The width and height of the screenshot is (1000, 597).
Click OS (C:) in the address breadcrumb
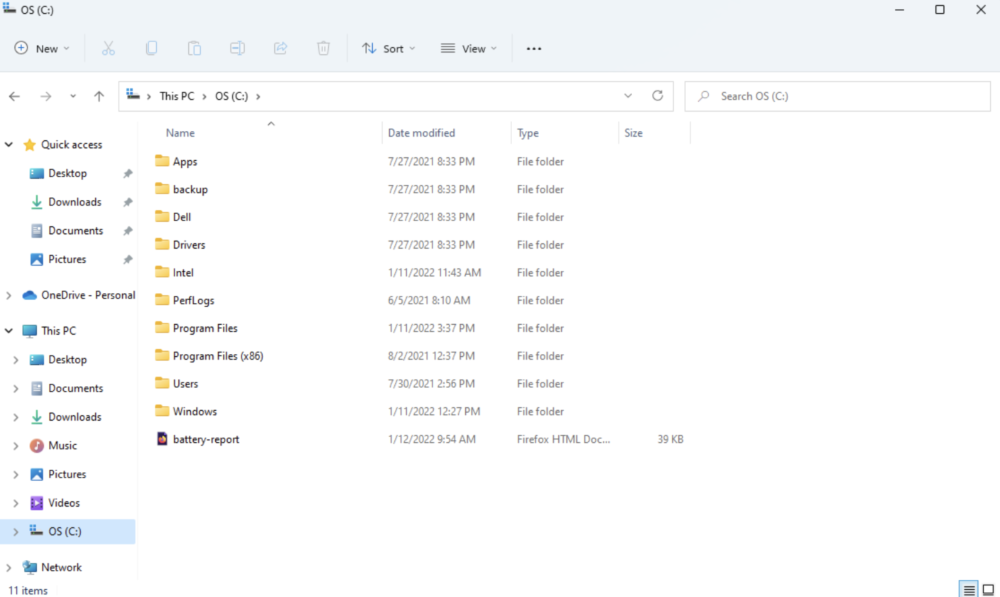[x=231, y=96]
